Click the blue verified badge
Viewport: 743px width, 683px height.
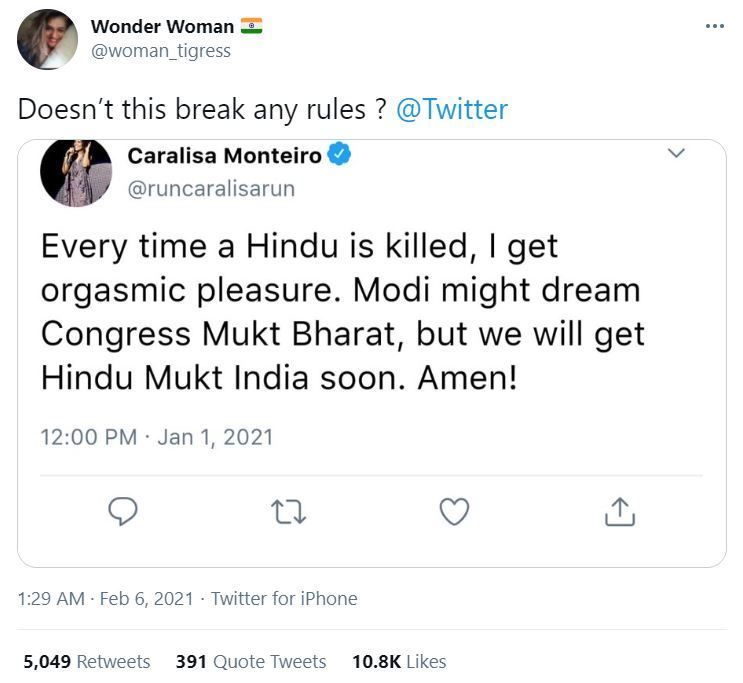340,156
